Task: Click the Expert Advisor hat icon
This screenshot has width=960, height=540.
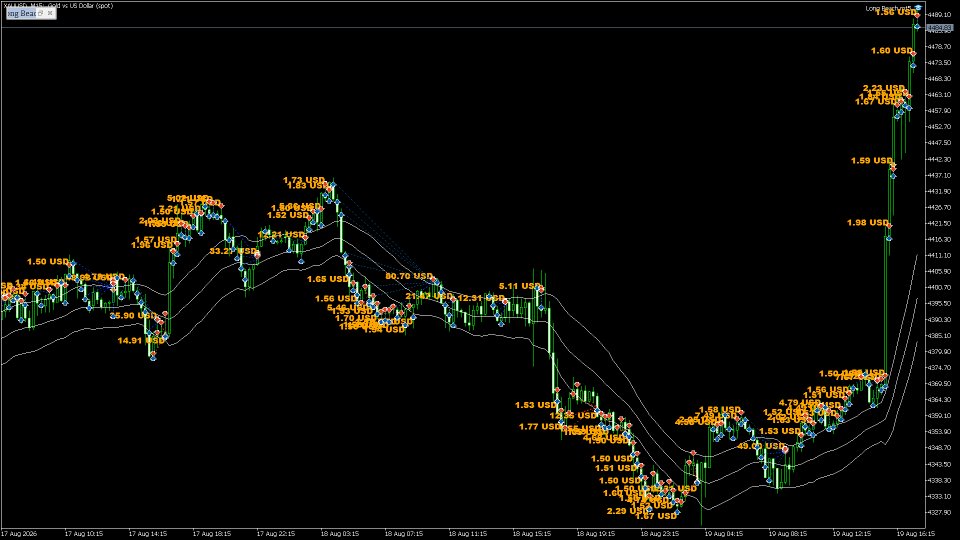Action: click(x=918, y=8)
